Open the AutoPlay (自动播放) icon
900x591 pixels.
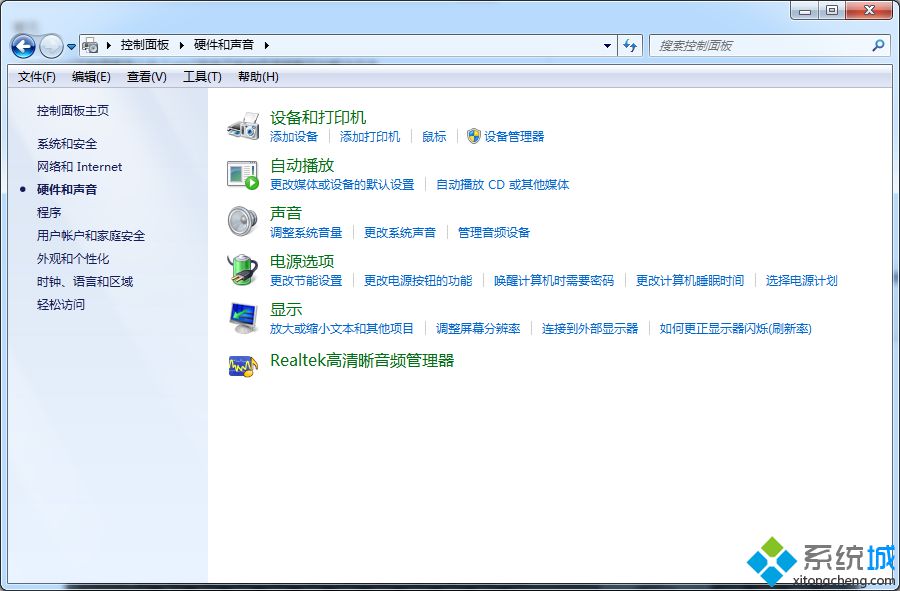[243, 175]
